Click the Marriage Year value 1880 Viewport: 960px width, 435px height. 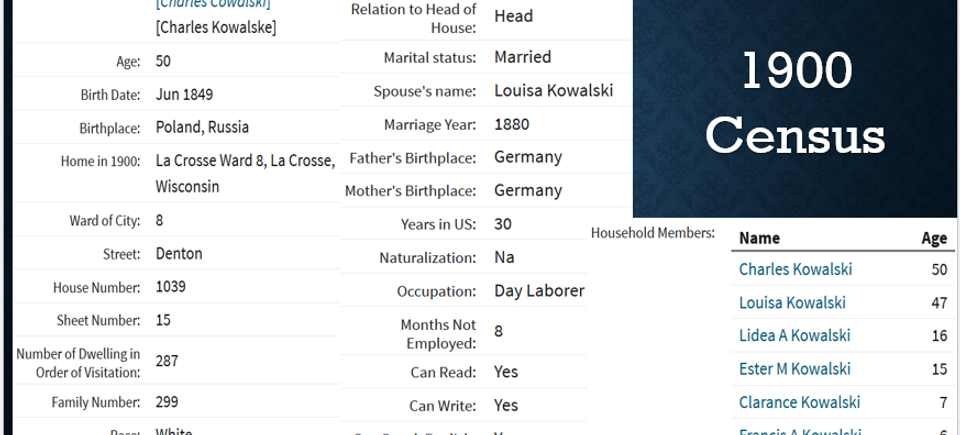coord(512,124)
